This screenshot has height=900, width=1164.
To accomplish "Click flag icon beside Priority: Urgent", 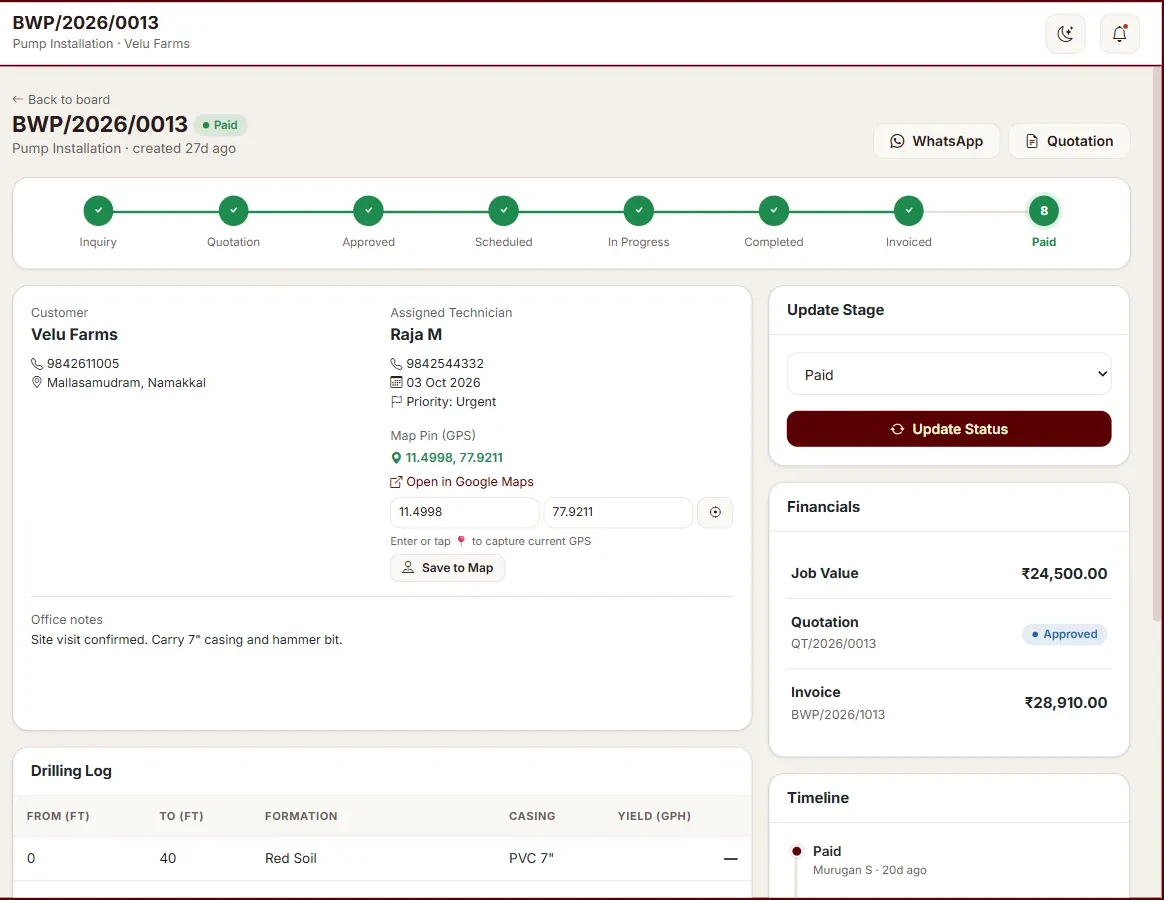I will click(x=396, y=402).
